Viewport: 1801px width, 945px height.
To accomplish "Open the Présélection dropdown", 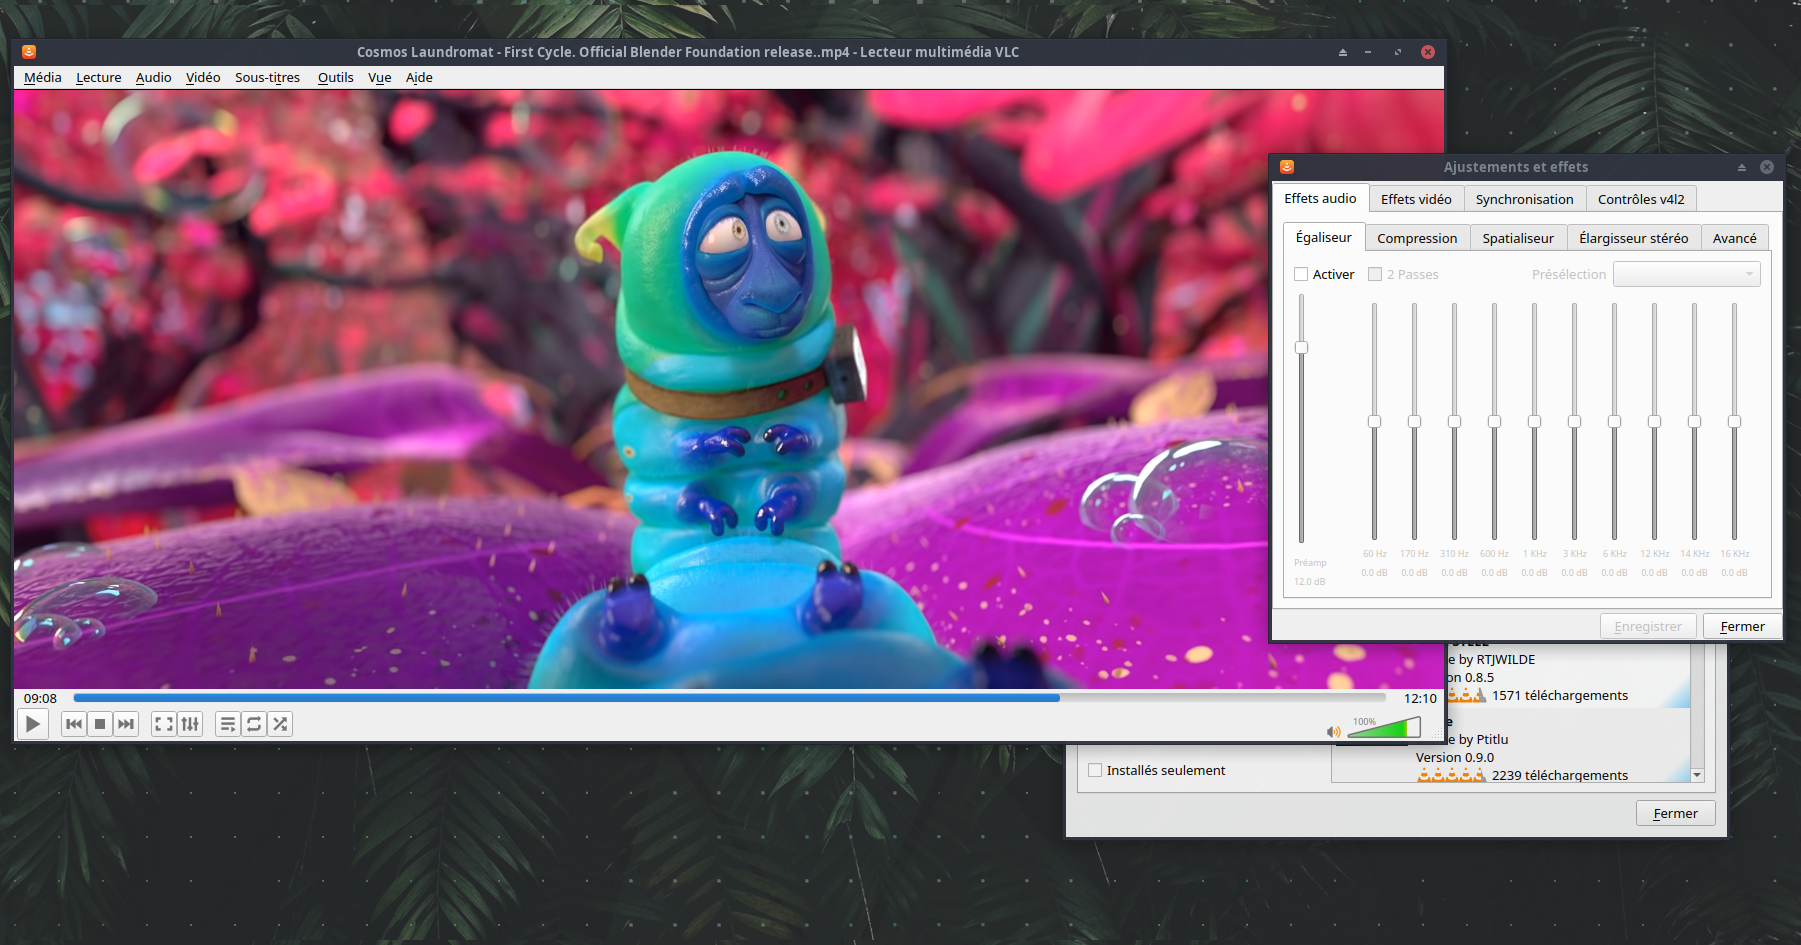I will click(1686, 274).
